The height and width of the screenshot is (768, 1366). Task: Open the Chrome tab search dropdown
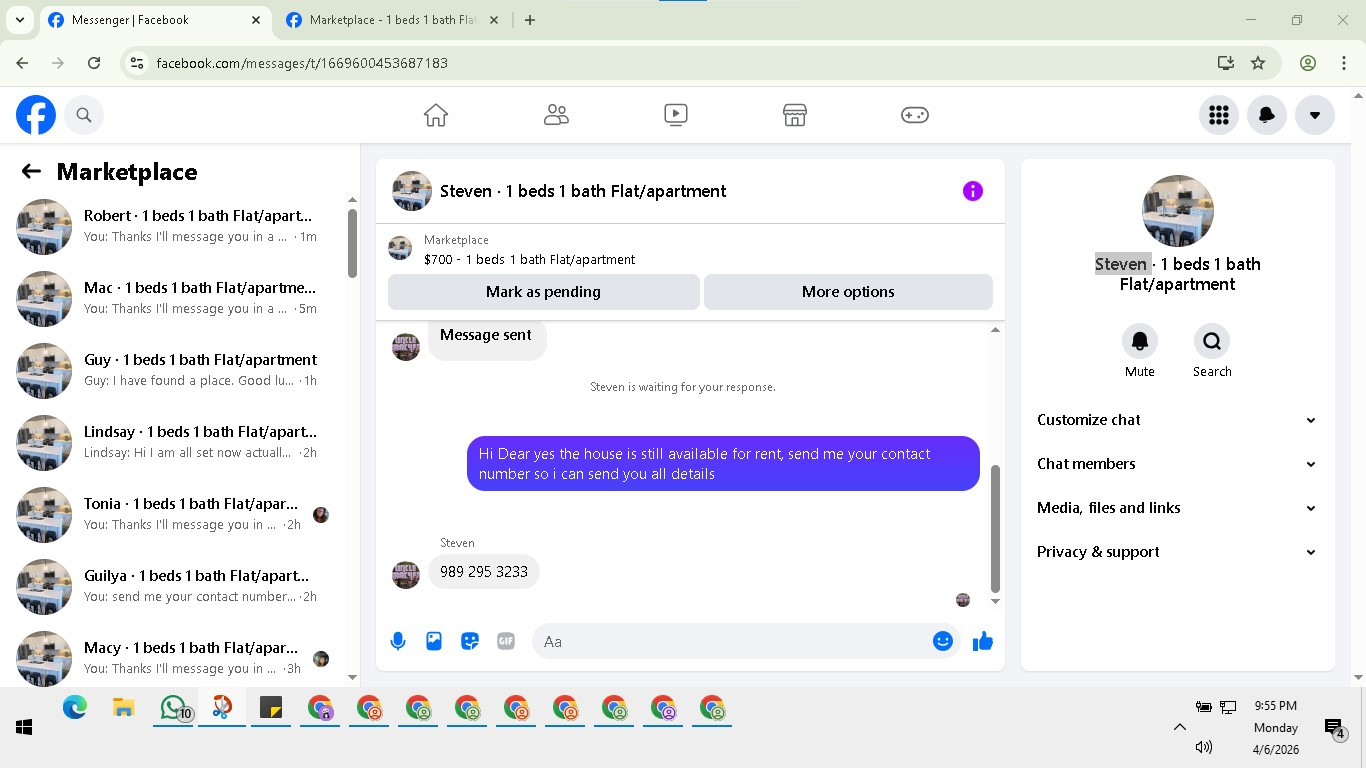pyautogui.click(x=20, y=20)
